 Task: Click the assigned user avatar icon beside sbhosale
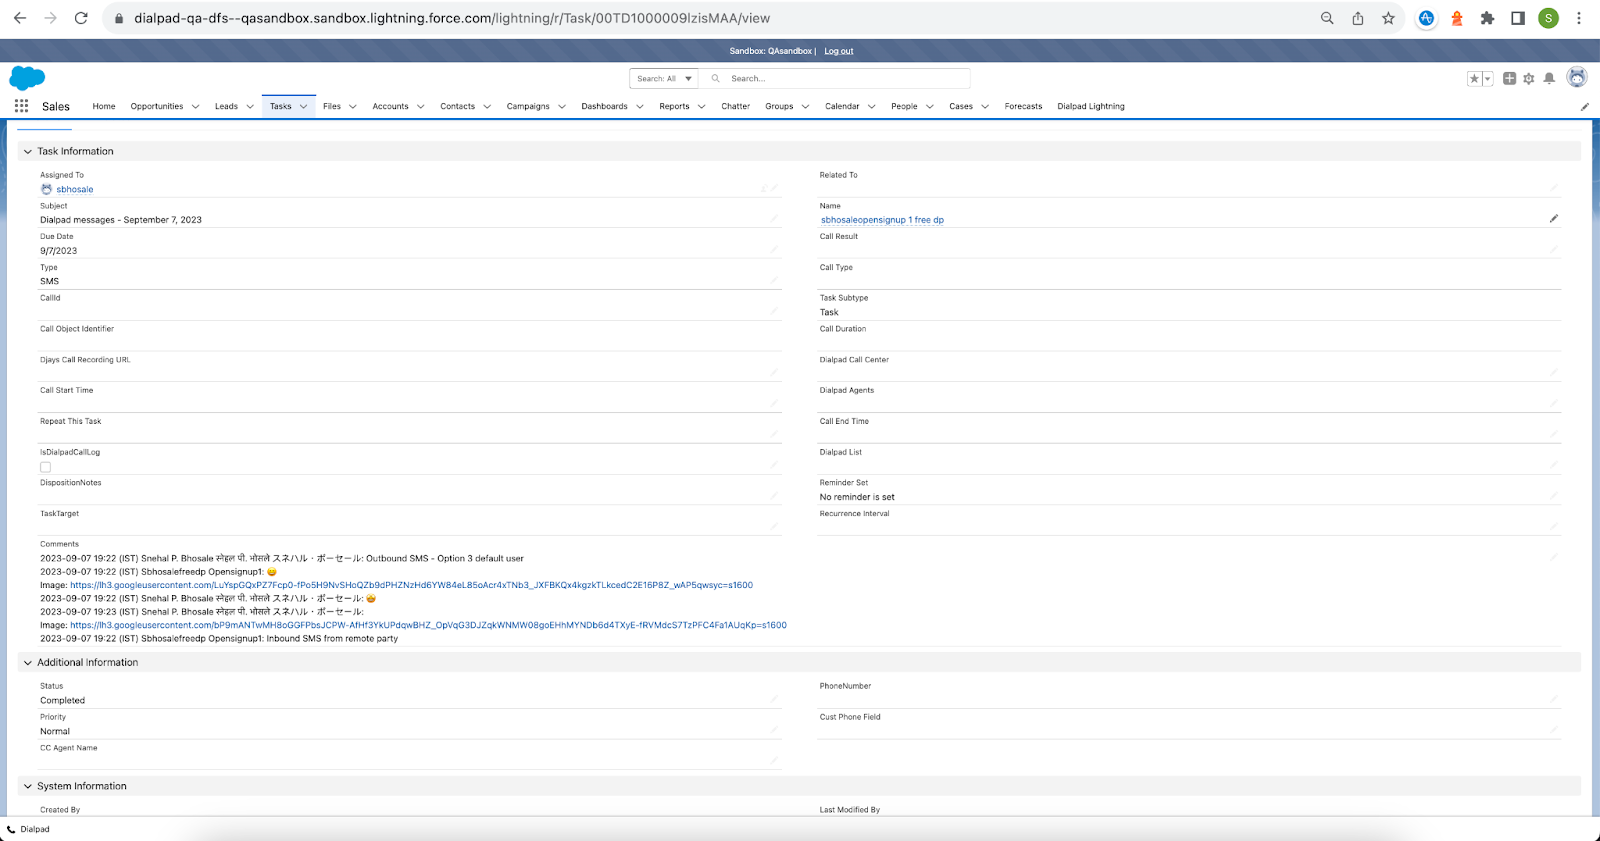[x=46, y=189]
